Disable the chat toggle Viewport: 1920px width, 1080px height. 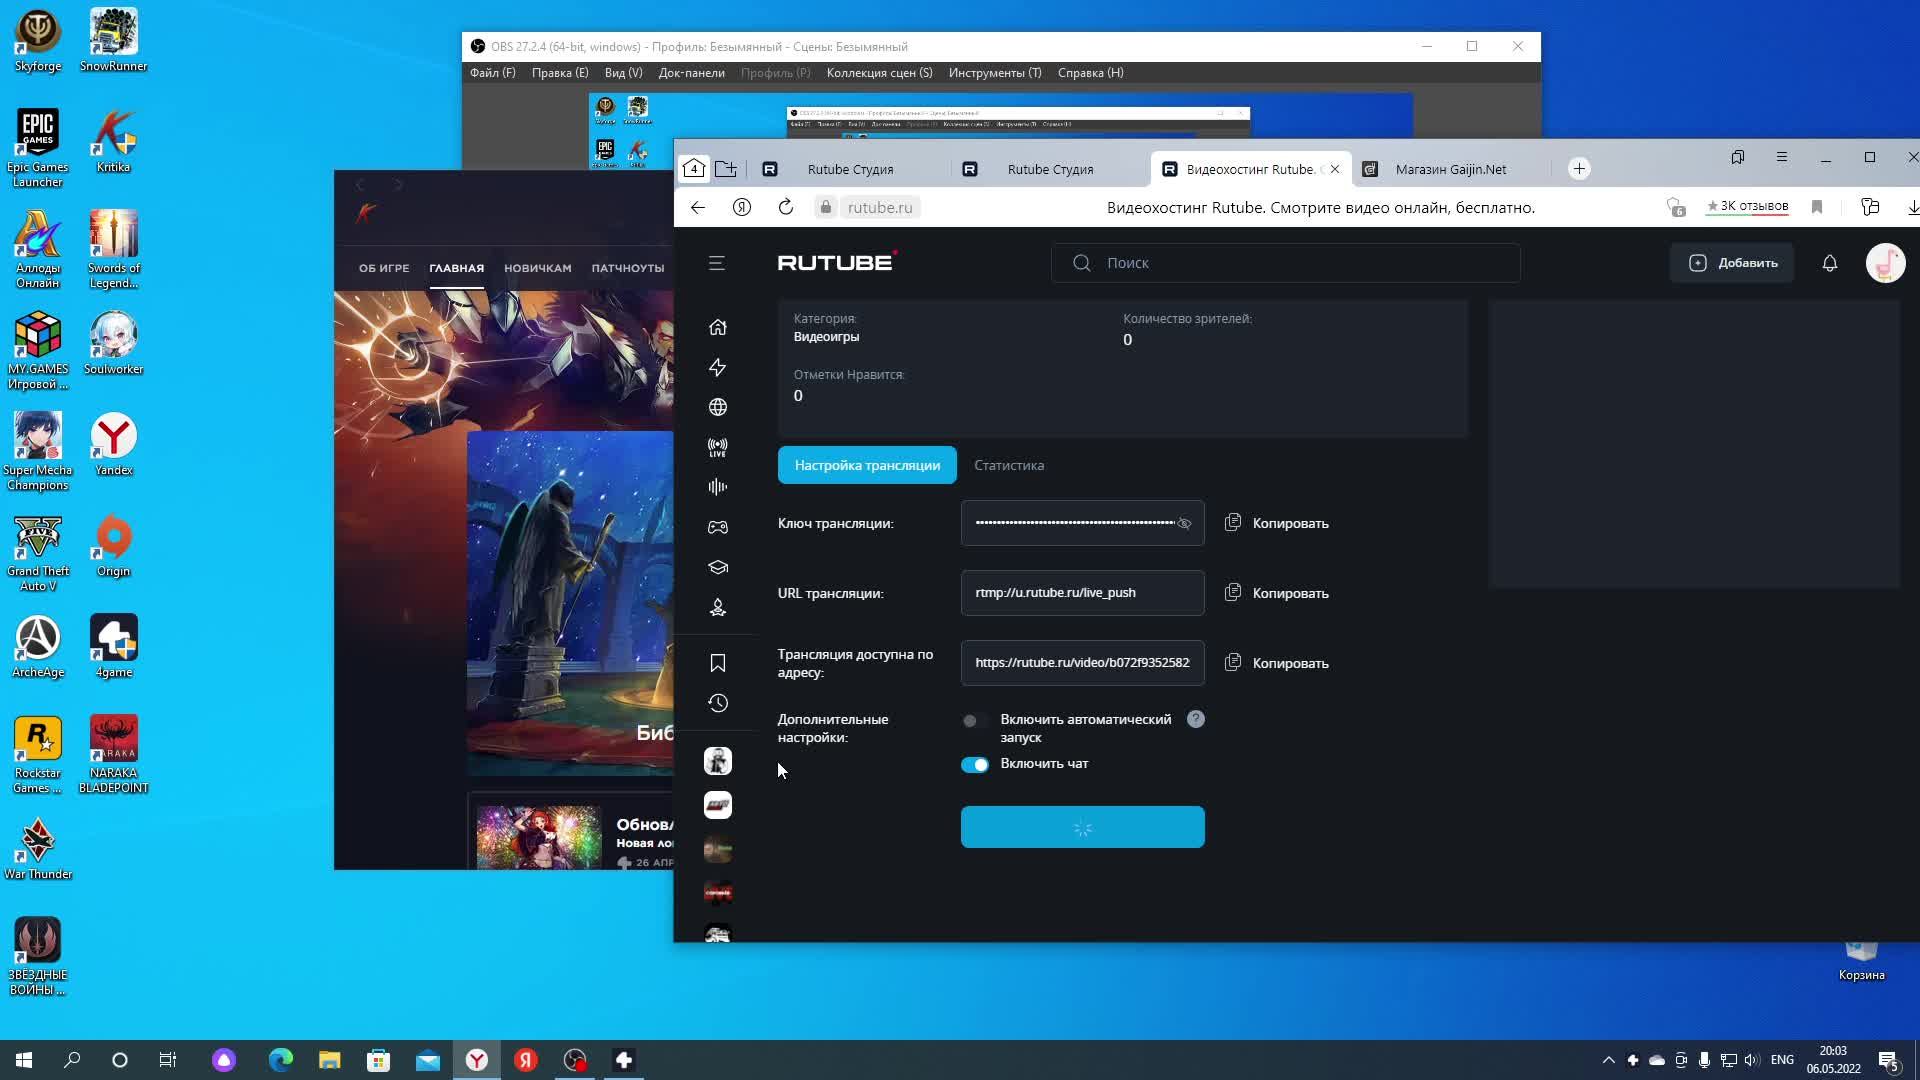975,765
